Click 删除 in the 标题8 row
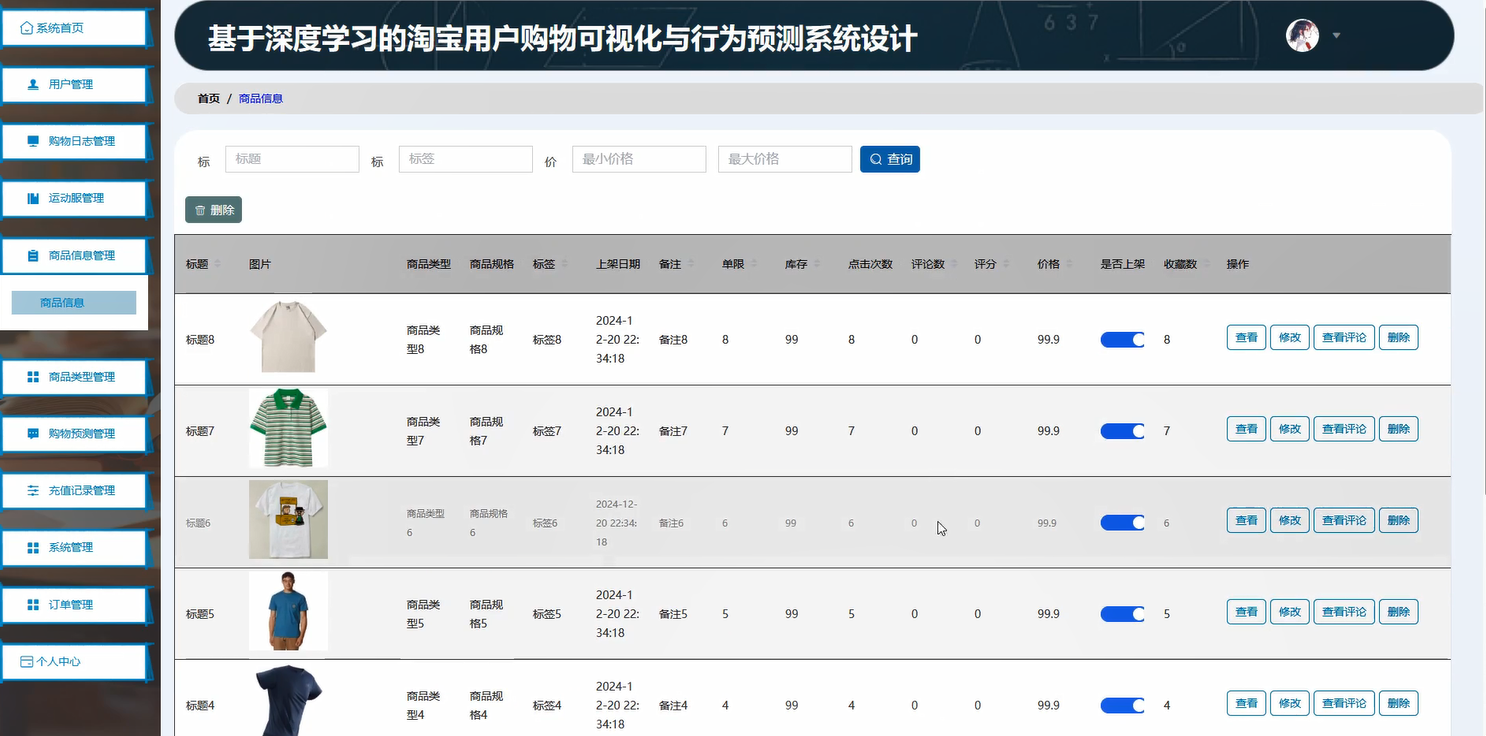 (1398, 338)
